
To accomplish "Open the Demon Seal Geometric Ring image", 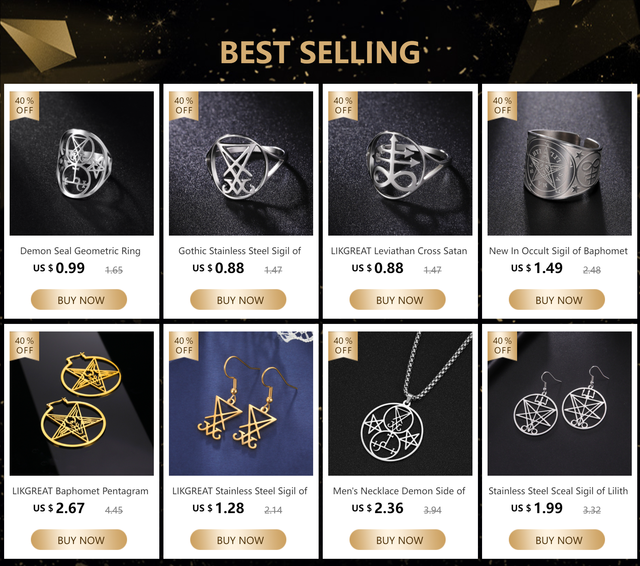I will (82, 163).
